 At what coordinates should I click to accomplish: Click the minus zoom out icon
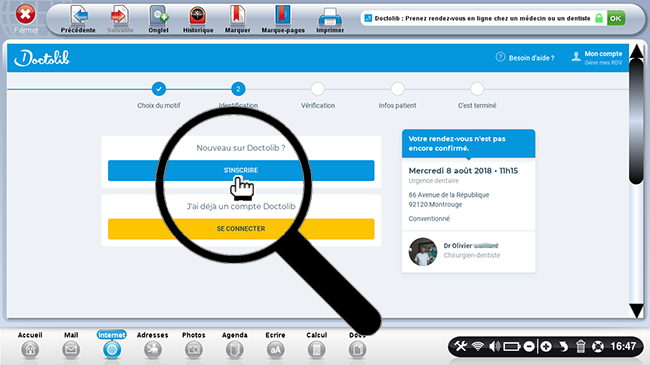(529, 346)
